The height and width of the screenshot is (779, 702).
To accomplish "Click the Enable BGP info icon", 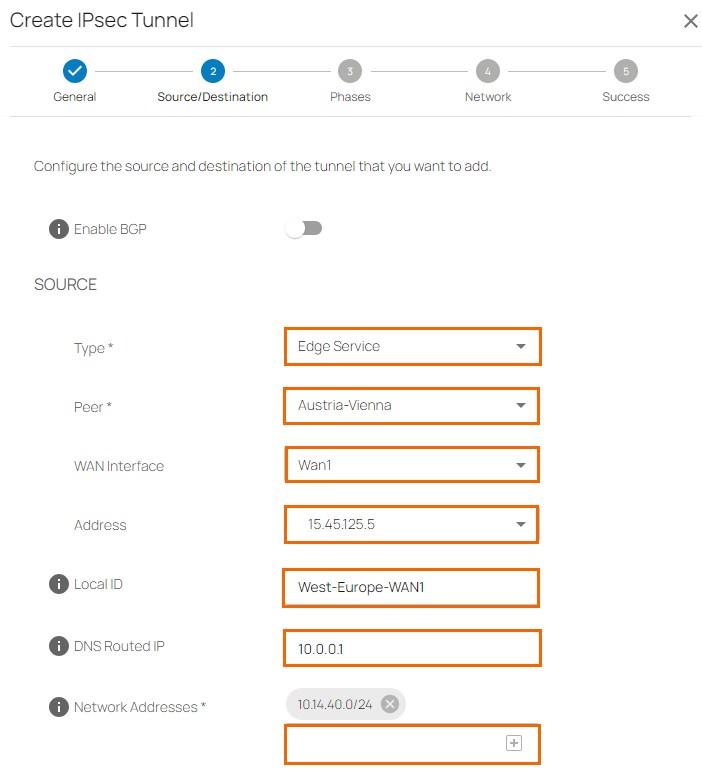I will click(59, 229).
